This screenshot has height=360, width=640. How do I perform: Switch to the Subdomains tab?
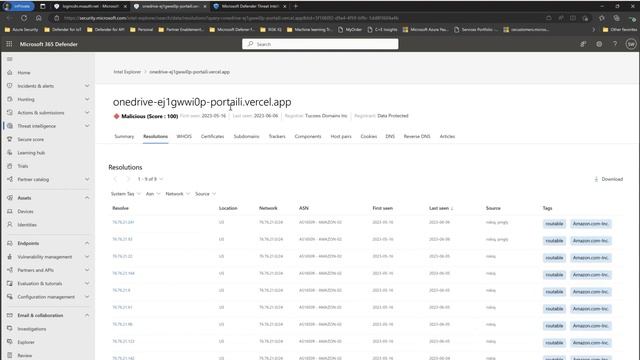click(x=246, y=136)
